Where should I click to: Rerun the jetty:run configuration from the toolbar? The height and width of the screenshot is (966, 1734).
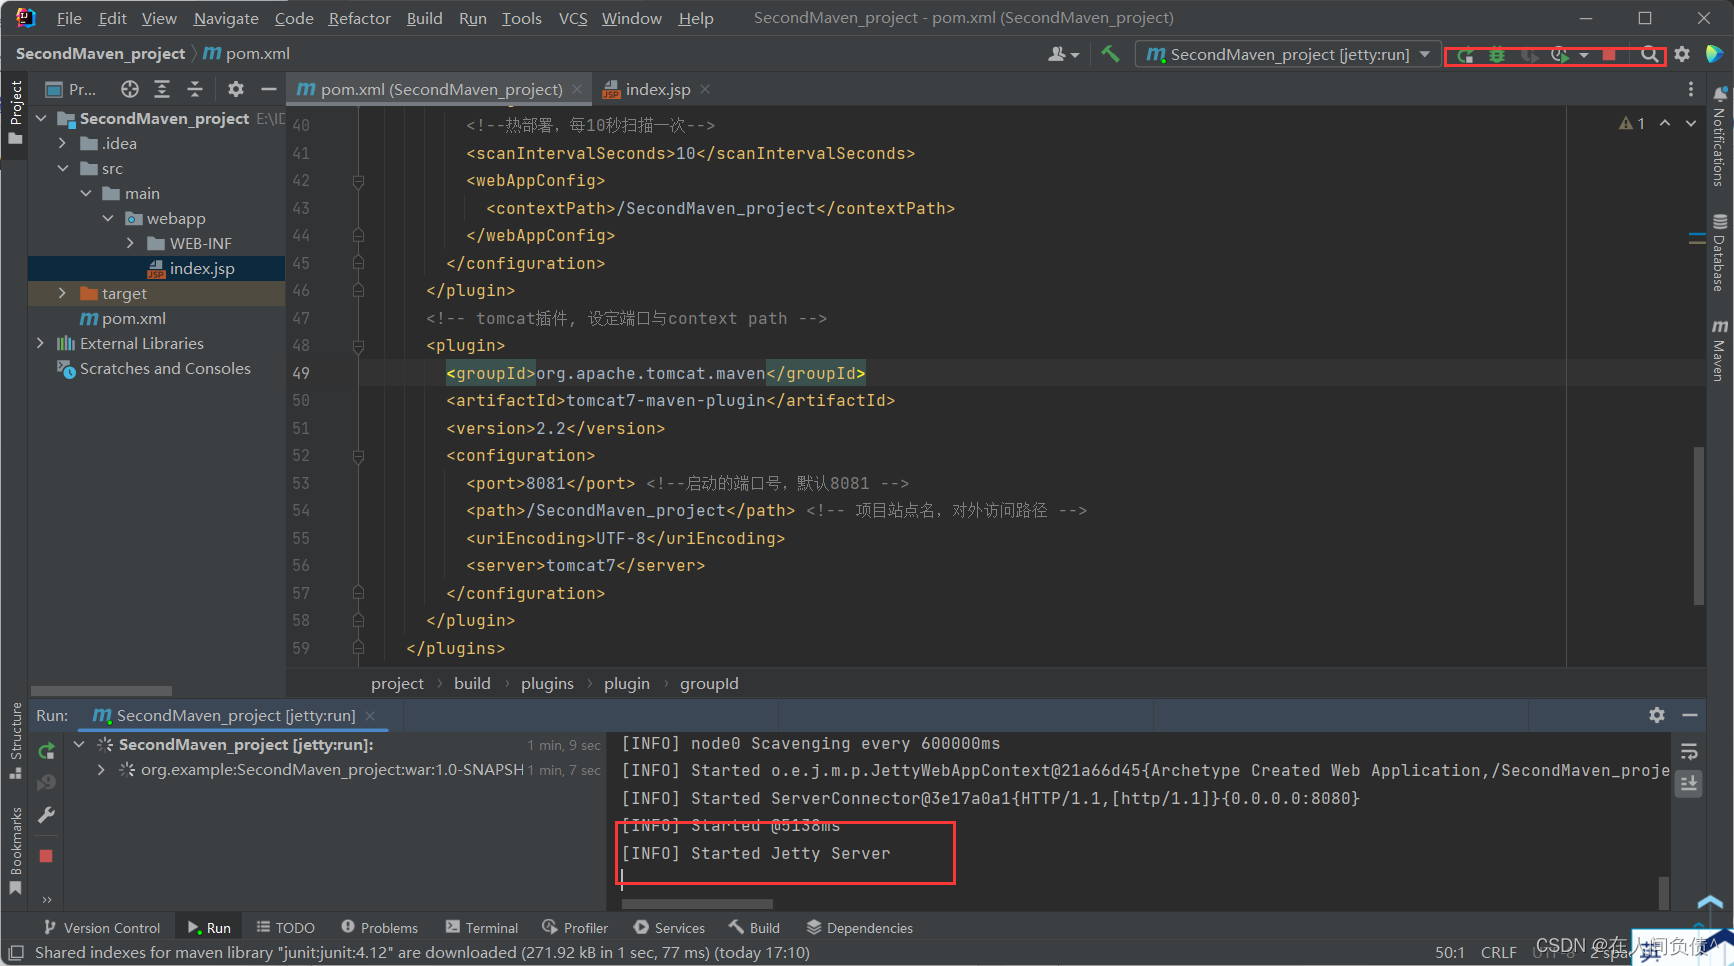pos(1465,55)
